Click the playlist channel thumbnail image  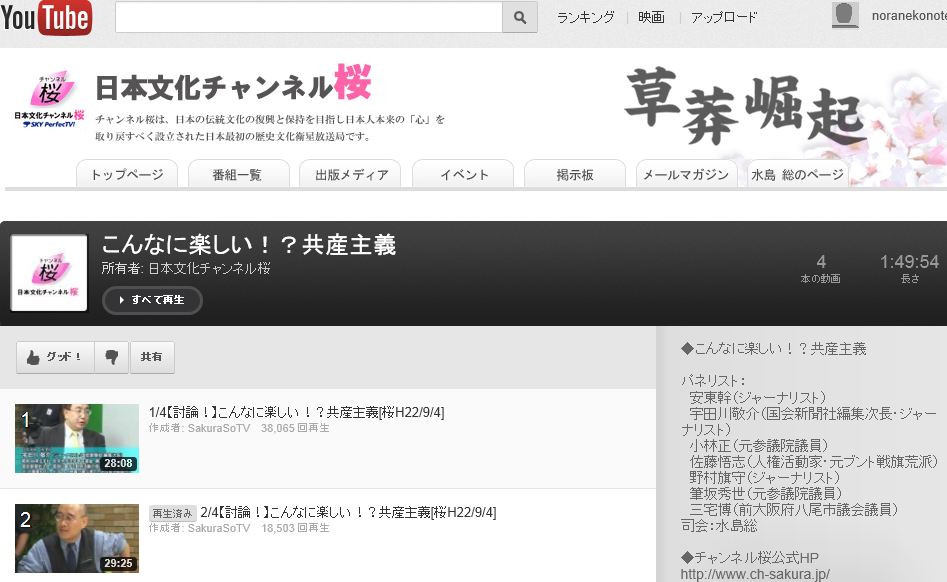(x=49, y=273)
